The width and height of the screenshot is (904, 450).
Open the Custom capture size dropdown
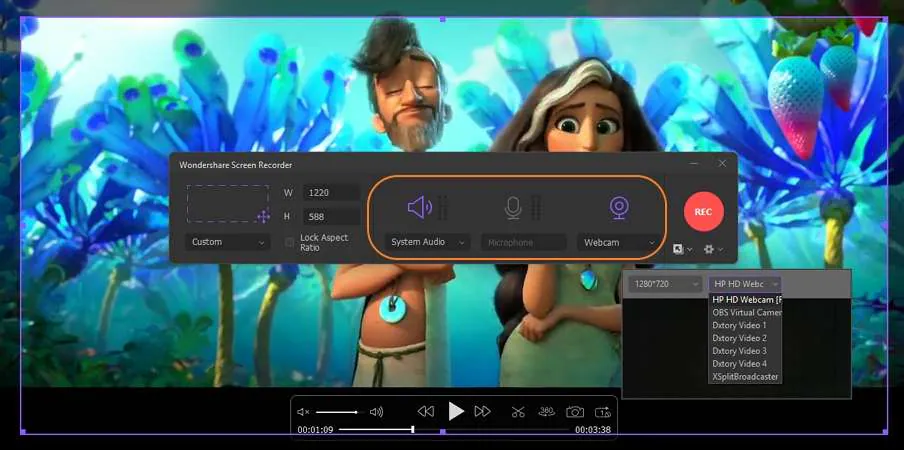pos(228,242)
